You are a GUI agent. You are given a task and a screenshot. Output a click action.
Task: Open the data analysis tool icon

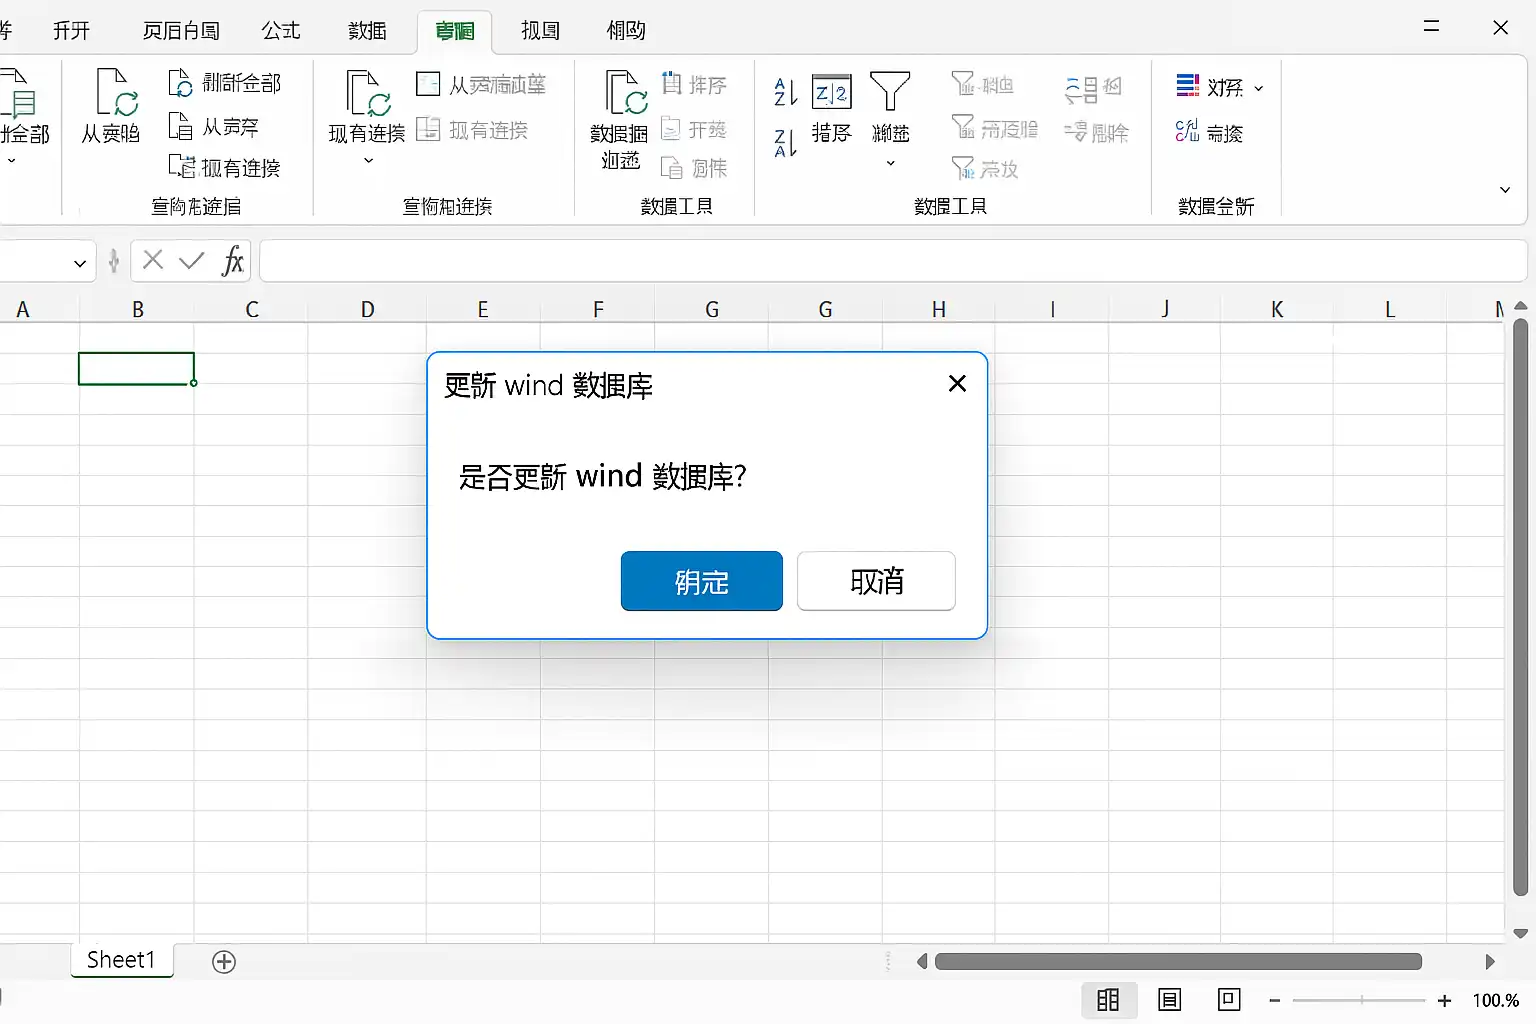pyautogui.click(x=1188, y=85)
